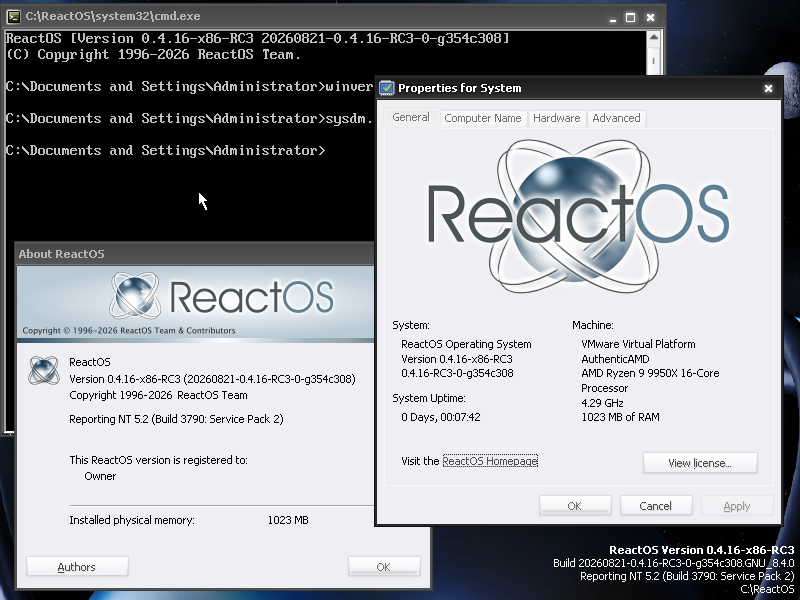Click the 'winver' command line in cmd

point(190,86)
